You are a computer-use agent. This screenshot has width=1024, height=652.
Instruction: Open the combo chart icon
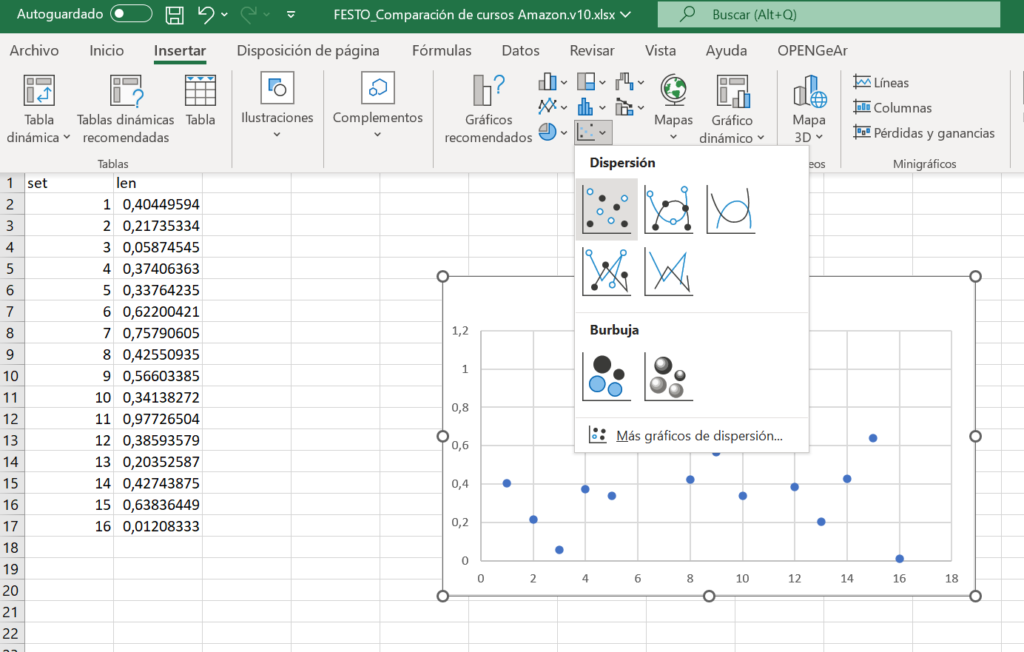click(x=624, y=106)
